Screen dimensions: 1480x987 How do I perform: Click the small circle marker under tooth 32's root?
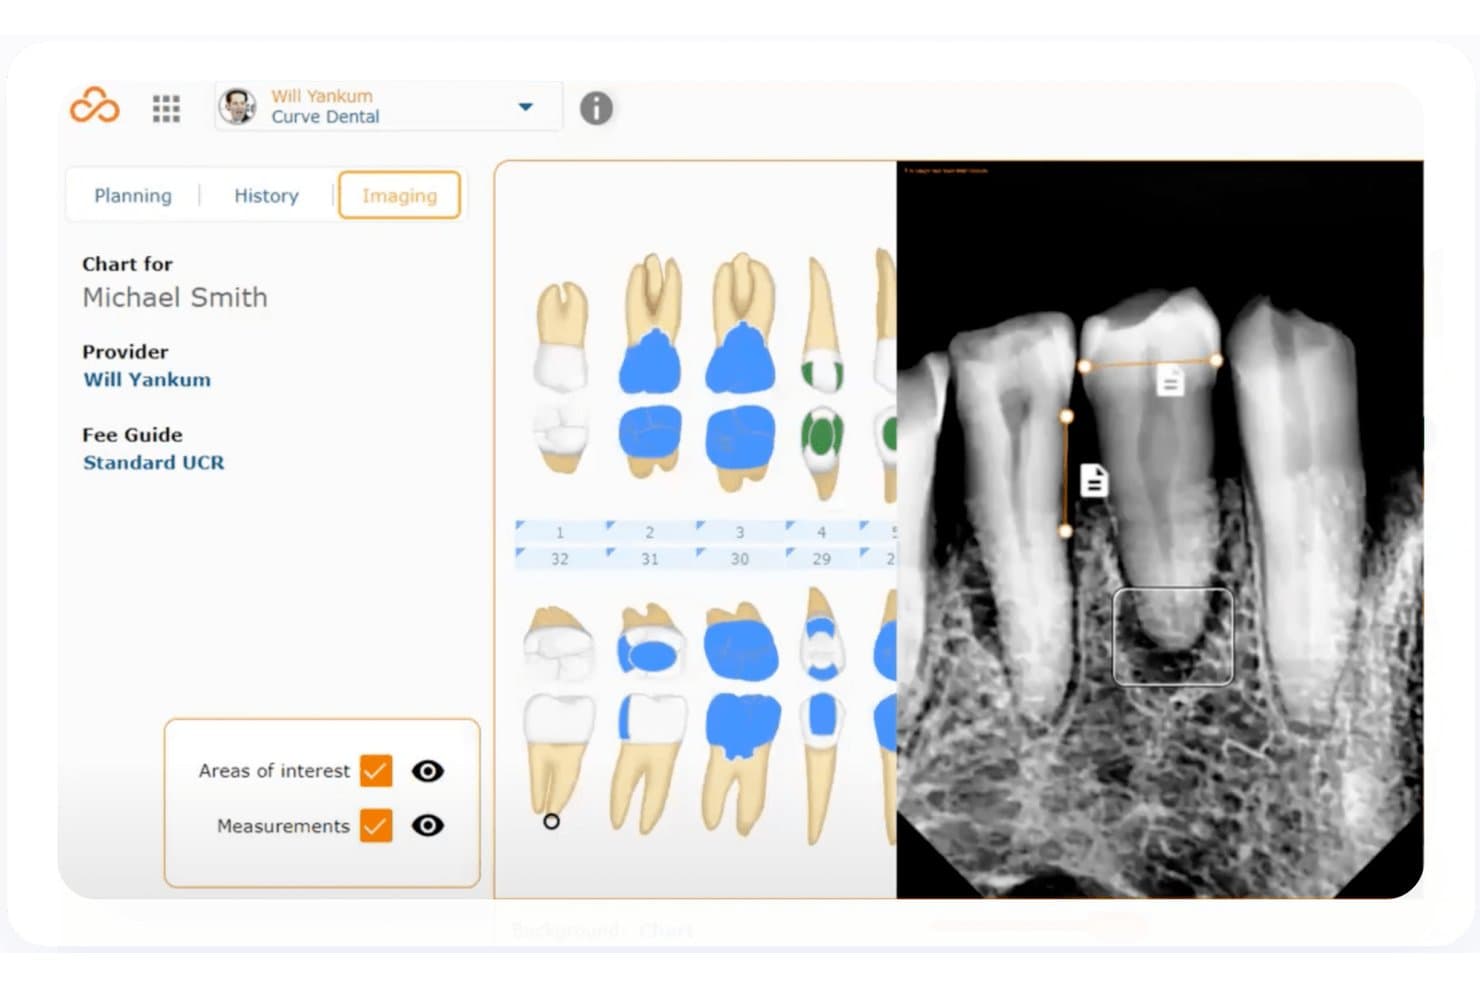(551, 821)
